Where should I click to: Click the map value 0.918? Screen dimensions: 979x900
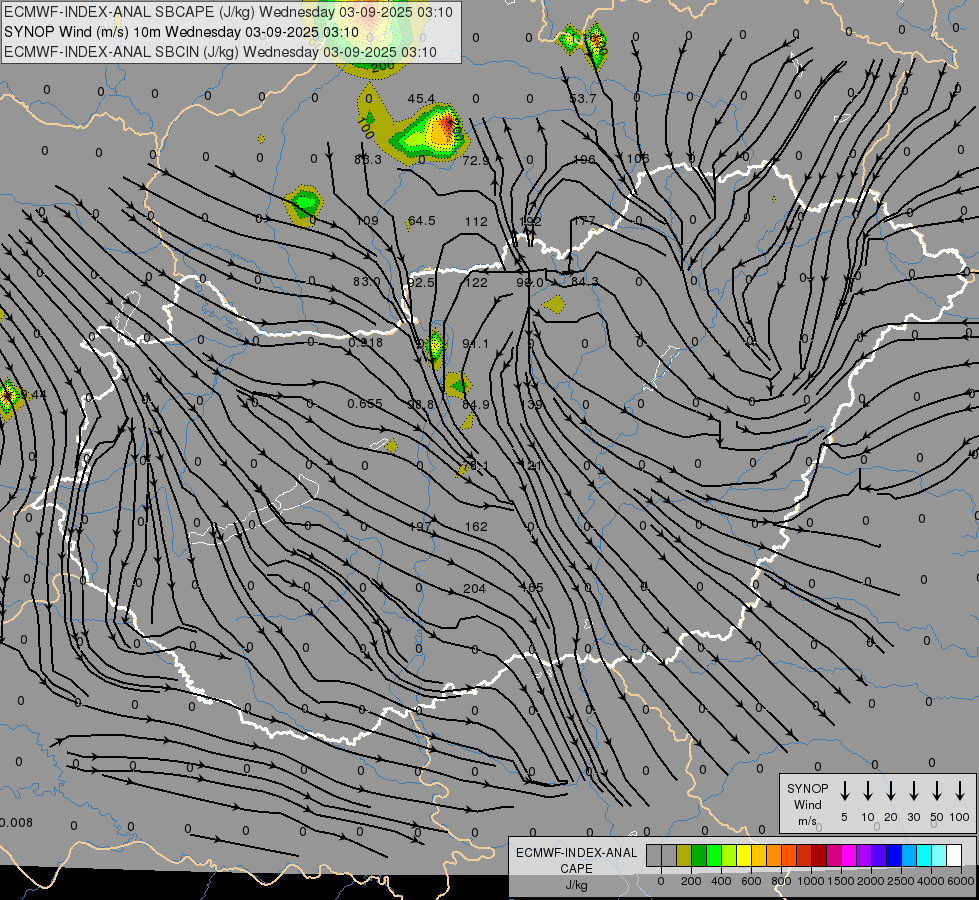tap(365, 342)
